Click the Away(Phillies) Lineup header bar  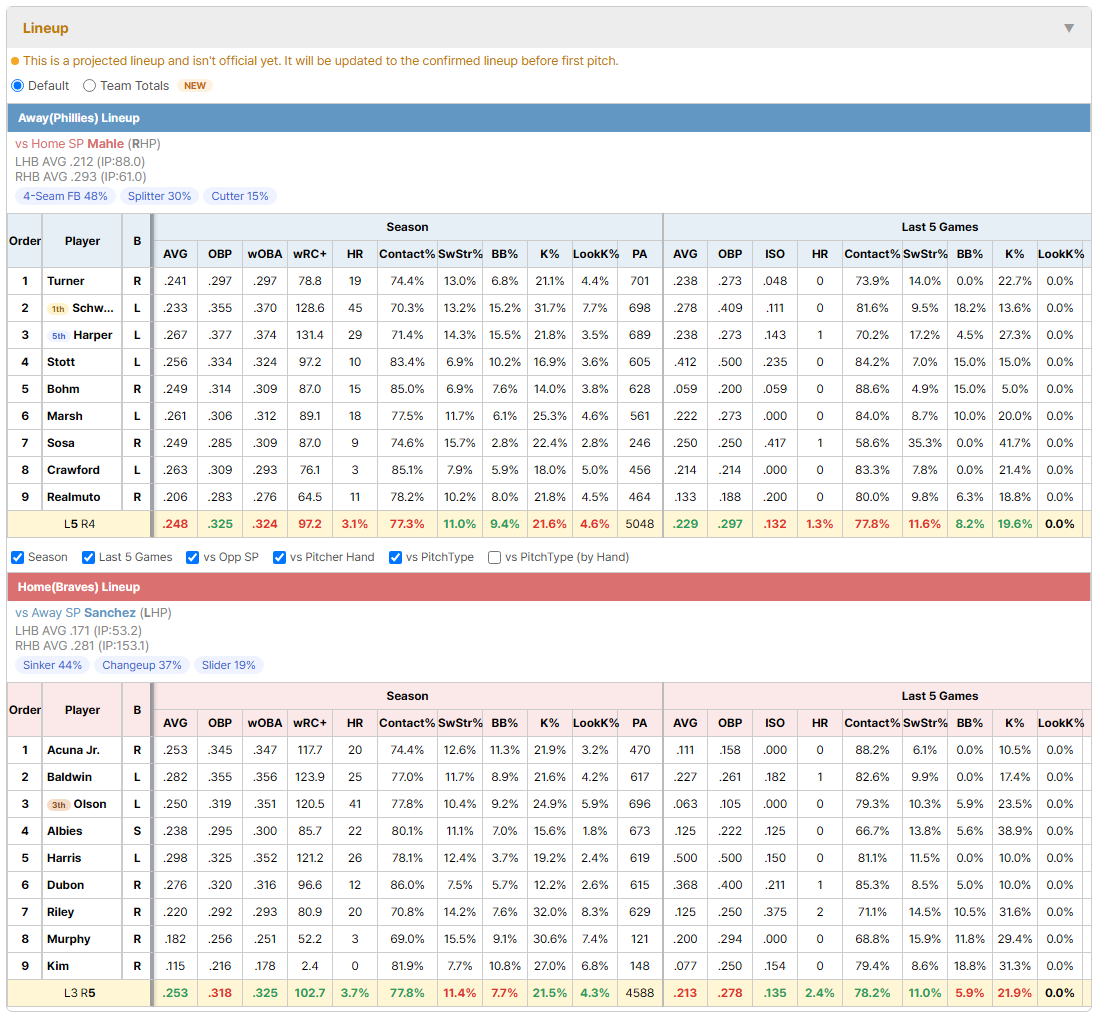pos(549,118)
